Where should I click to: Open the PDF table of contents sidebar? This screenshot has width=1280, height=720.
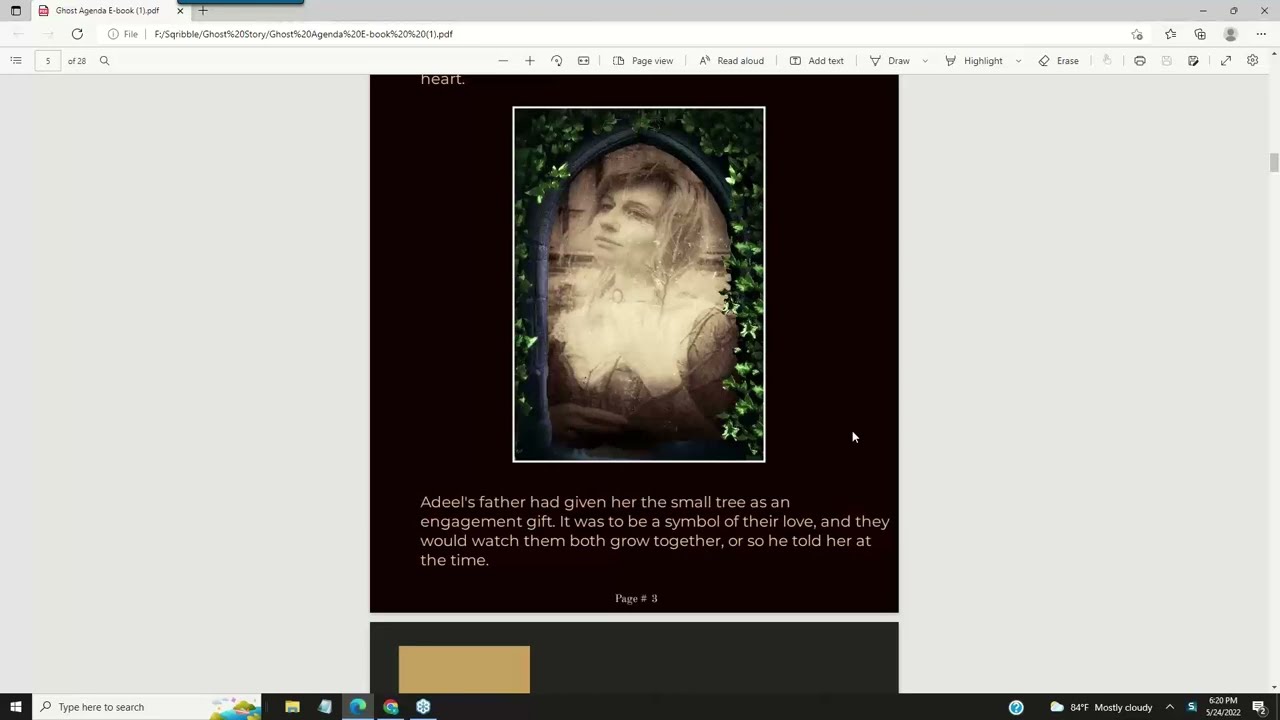[16, 61]
